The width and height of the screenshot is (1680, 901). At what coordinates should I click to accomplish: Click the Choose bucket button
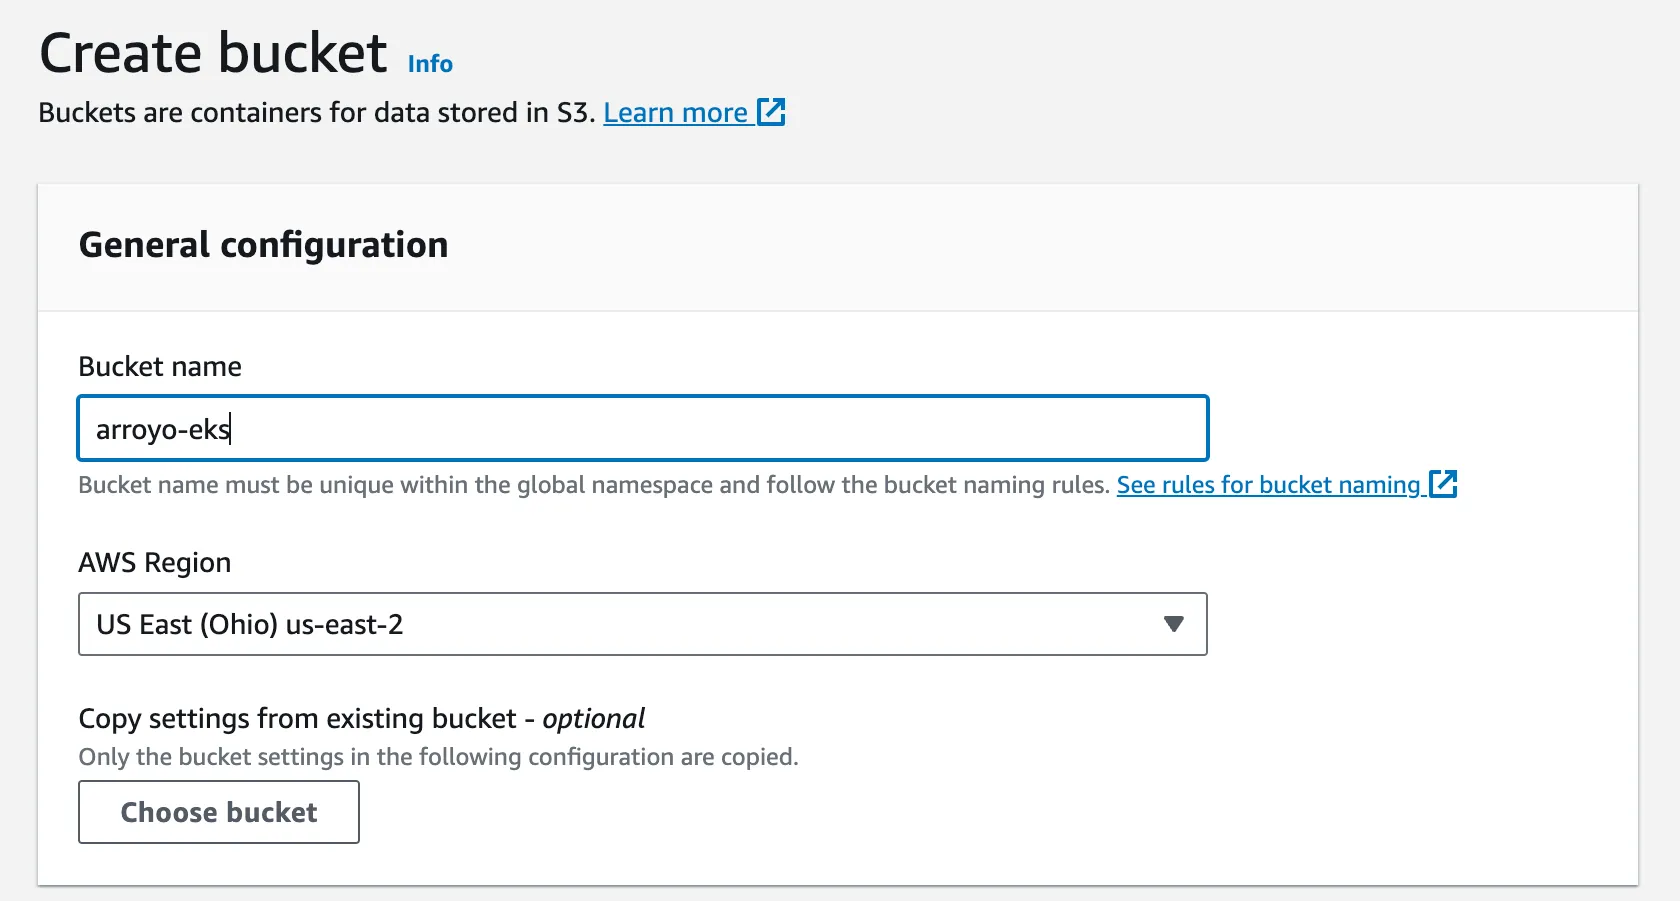(x=218, y=812)
